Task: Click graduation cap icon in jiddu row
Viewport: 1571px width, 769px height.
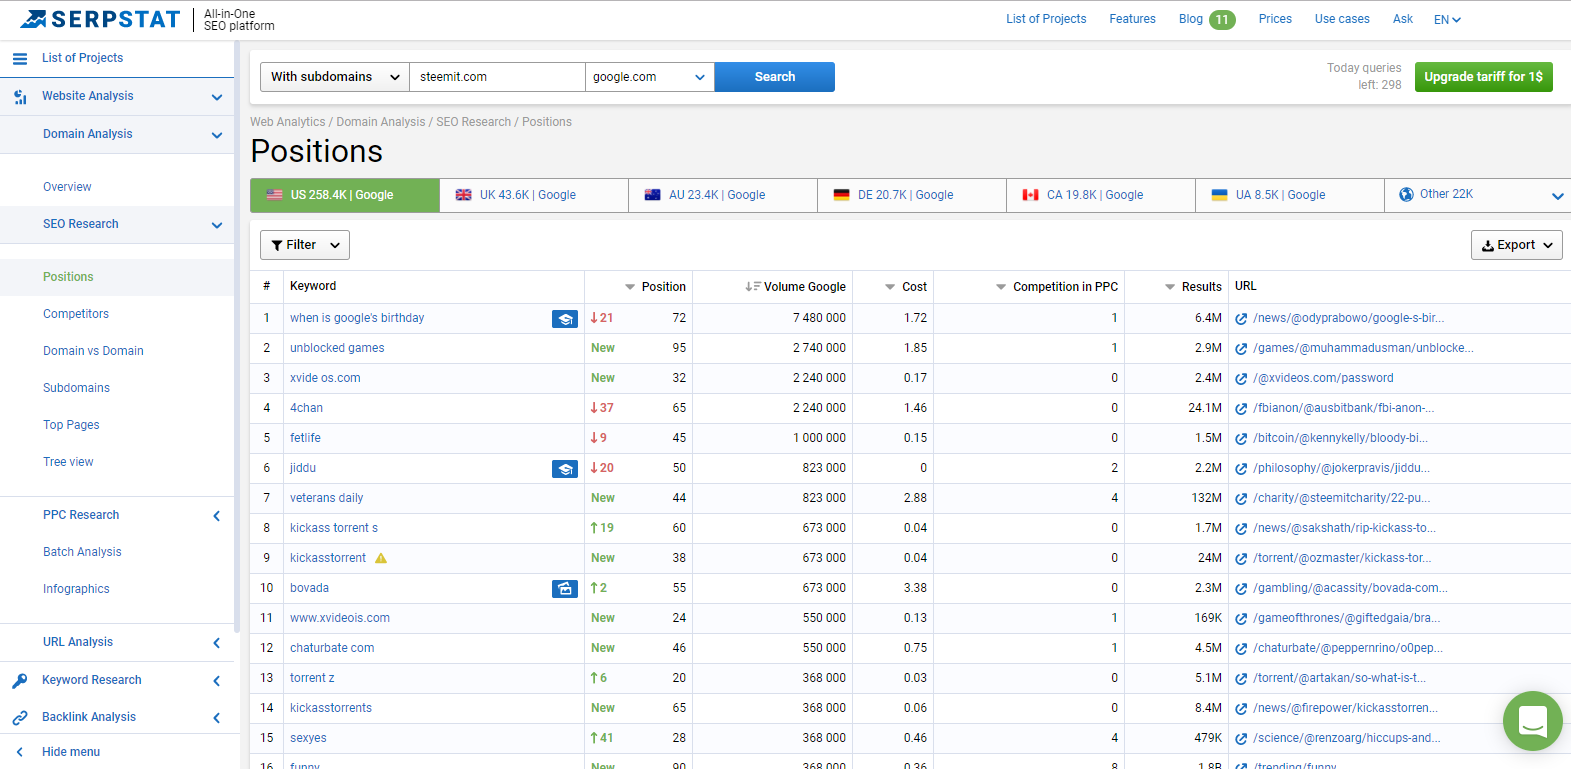Action: pos(565,469)
